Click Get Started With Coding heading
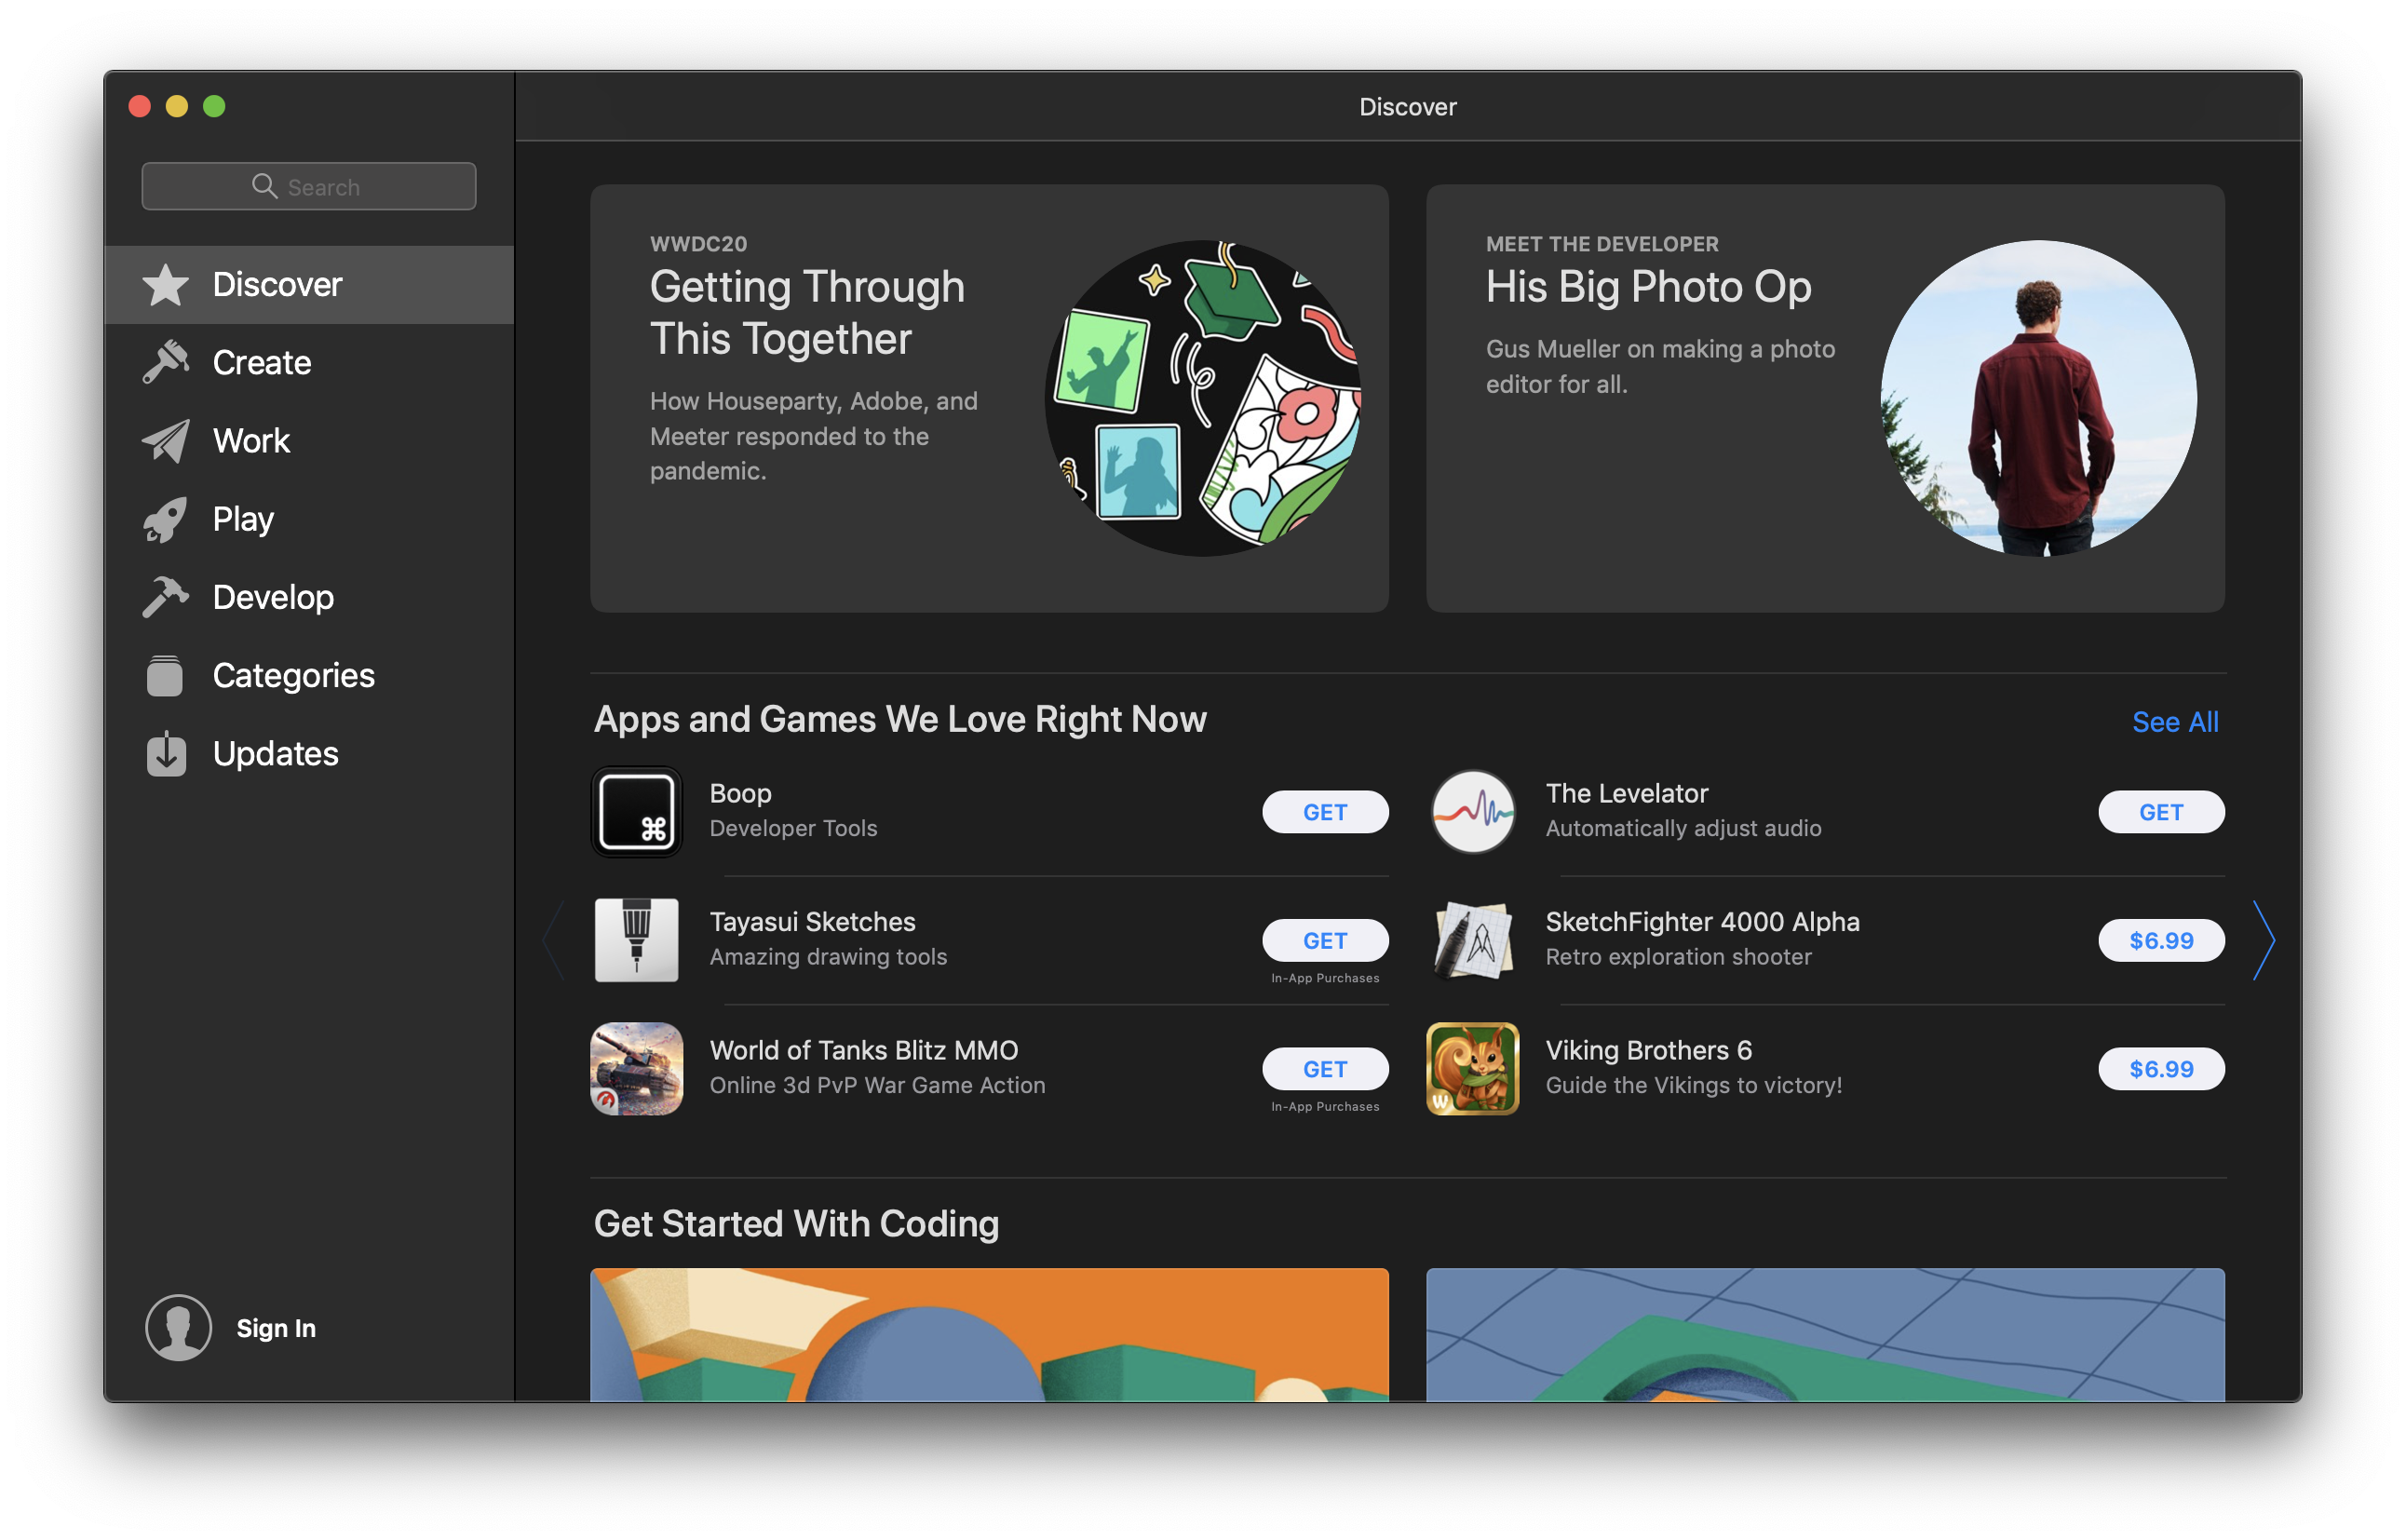This screenshot has height=1540, width=2406. [796, 1223]
